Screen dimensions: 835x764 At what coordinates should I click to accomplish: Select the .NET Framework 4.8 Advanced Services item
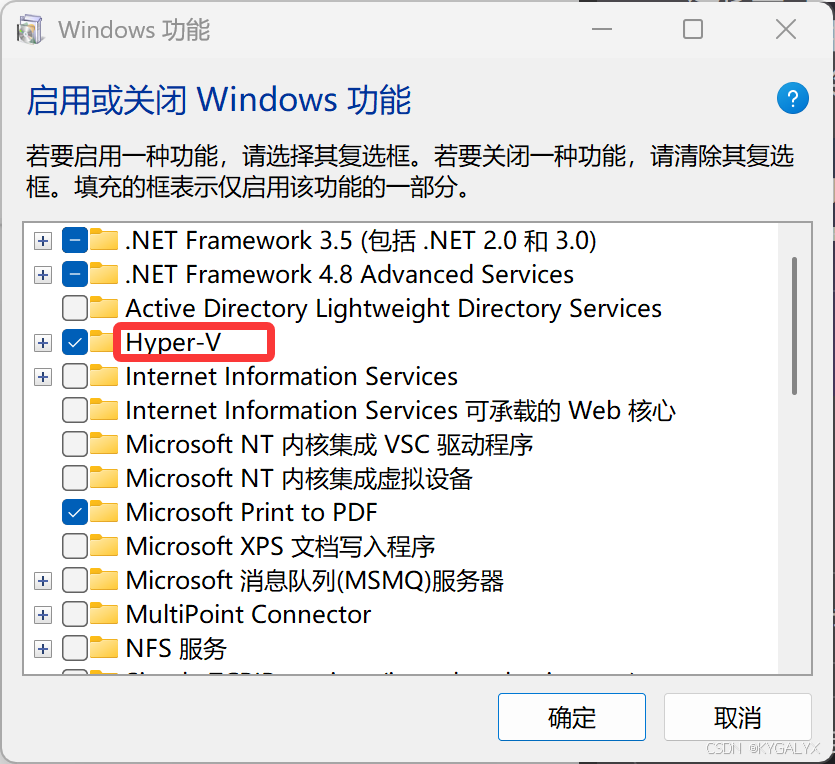click(349, 275)
